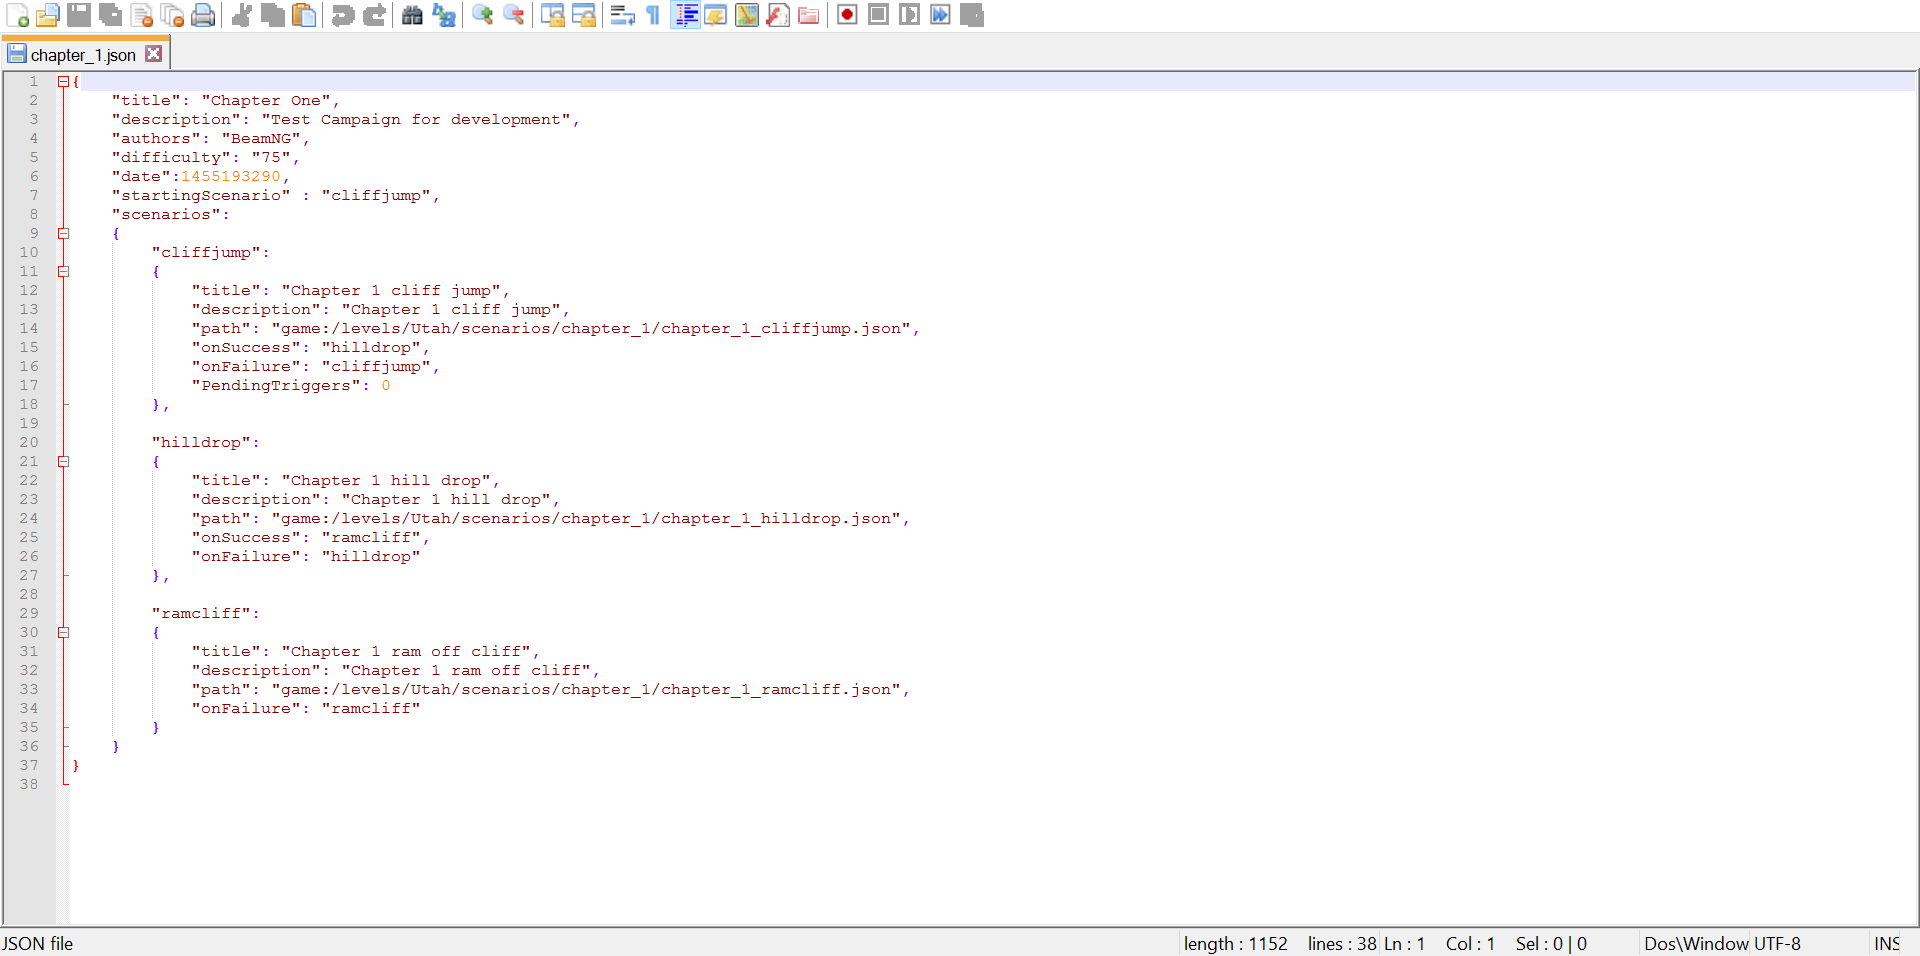Stop macro recording
The height and width of the screenshot is (956, 1920).
point(878,15)
